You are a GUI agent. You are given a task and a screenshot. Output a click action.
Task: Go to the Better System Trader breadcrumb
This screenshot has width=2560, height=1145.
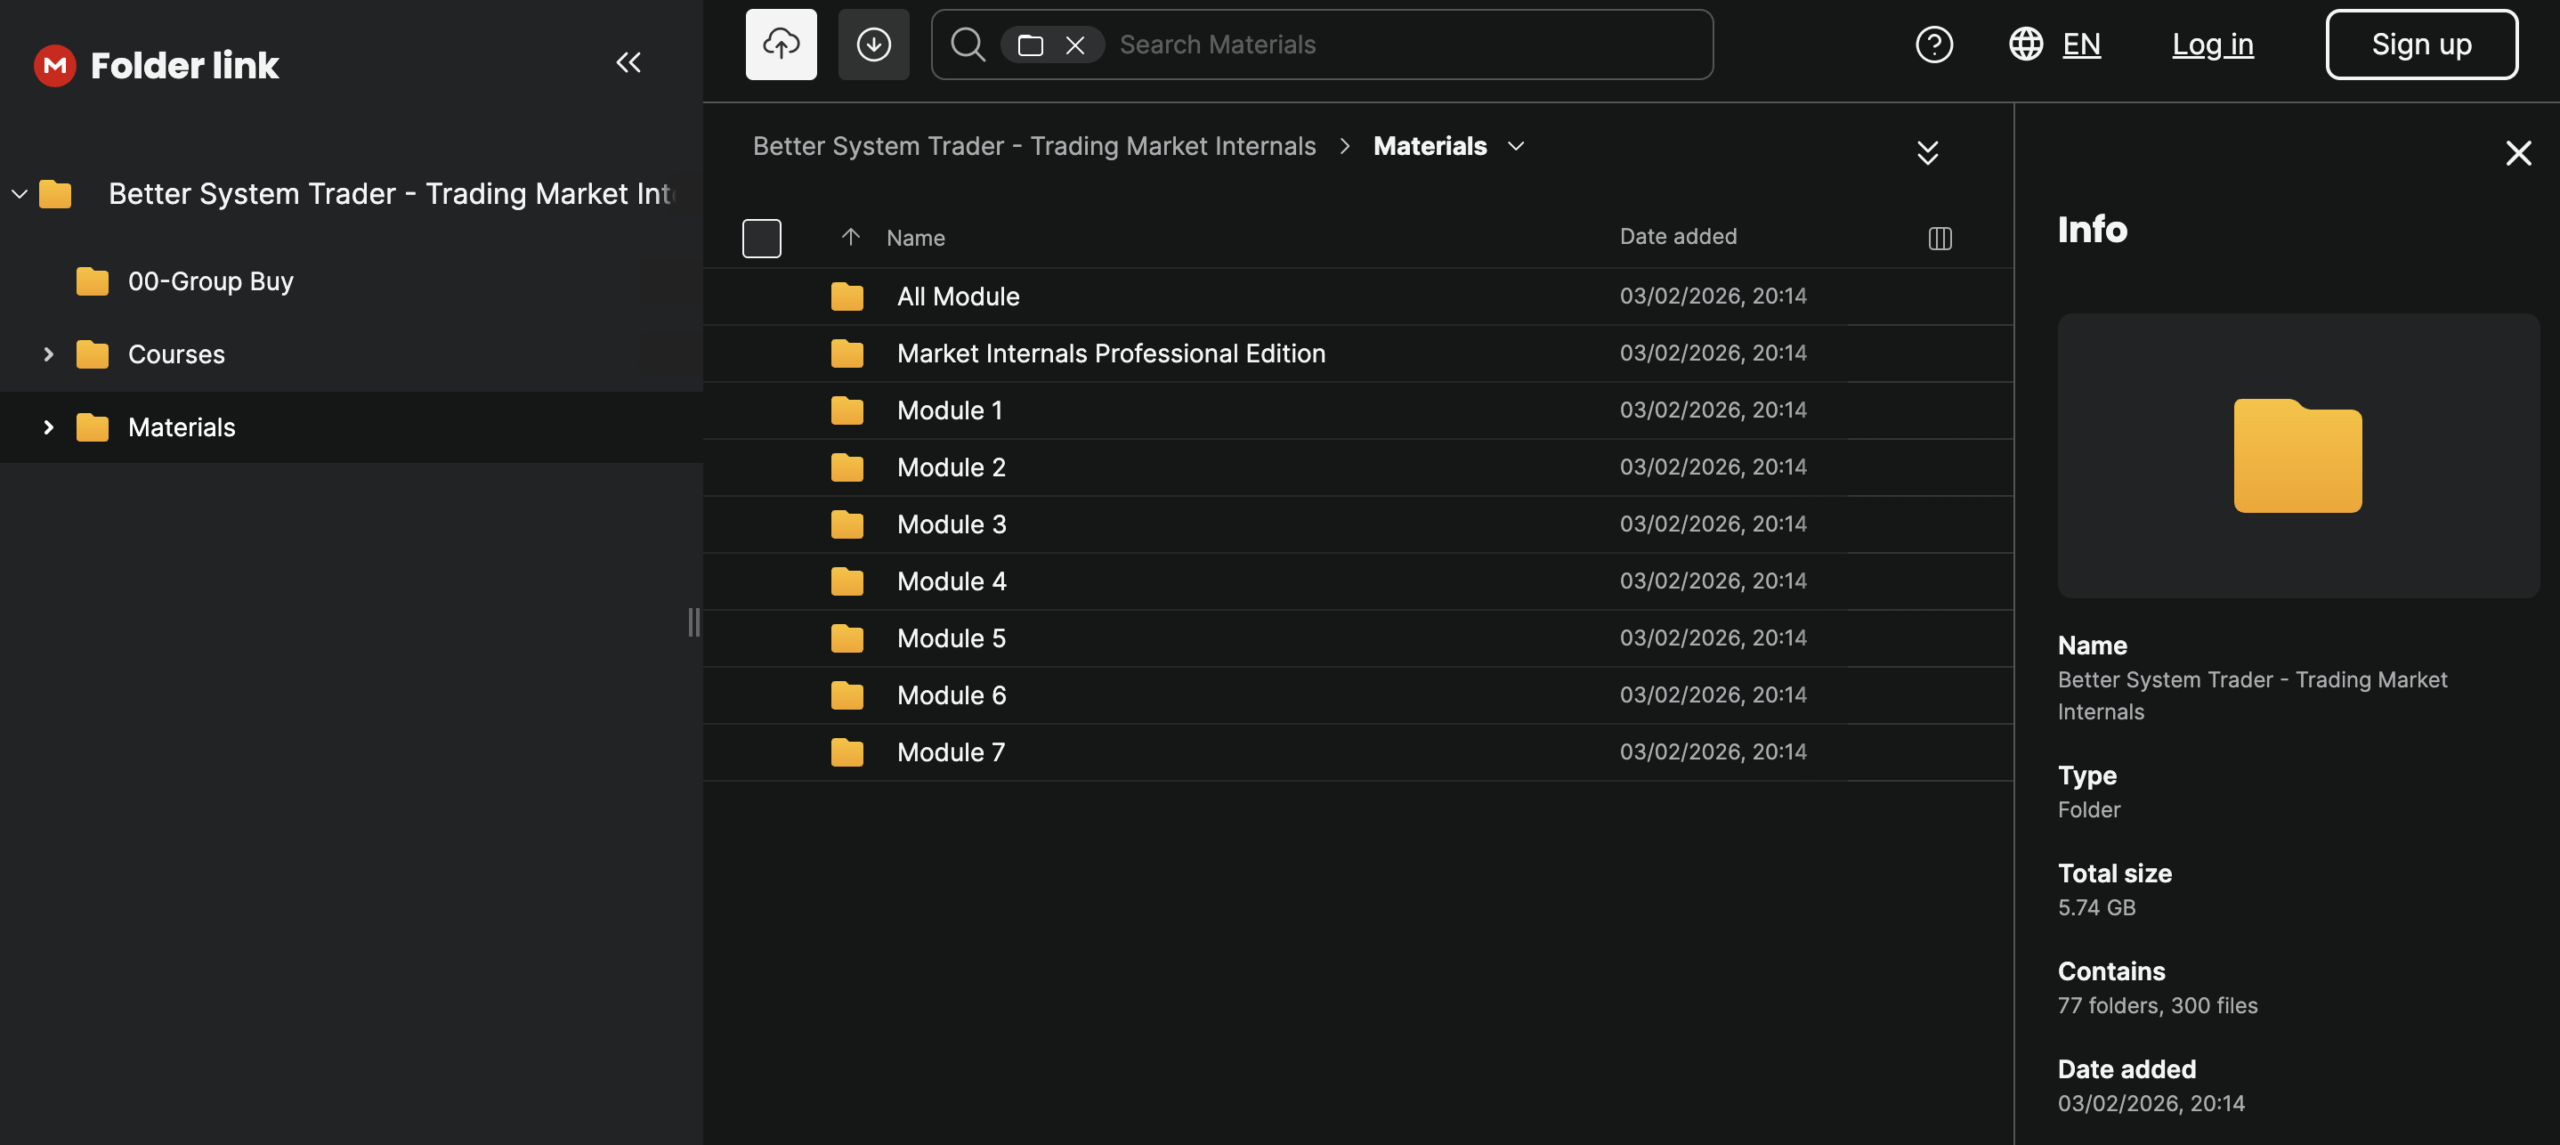(x=1033, y=146)
